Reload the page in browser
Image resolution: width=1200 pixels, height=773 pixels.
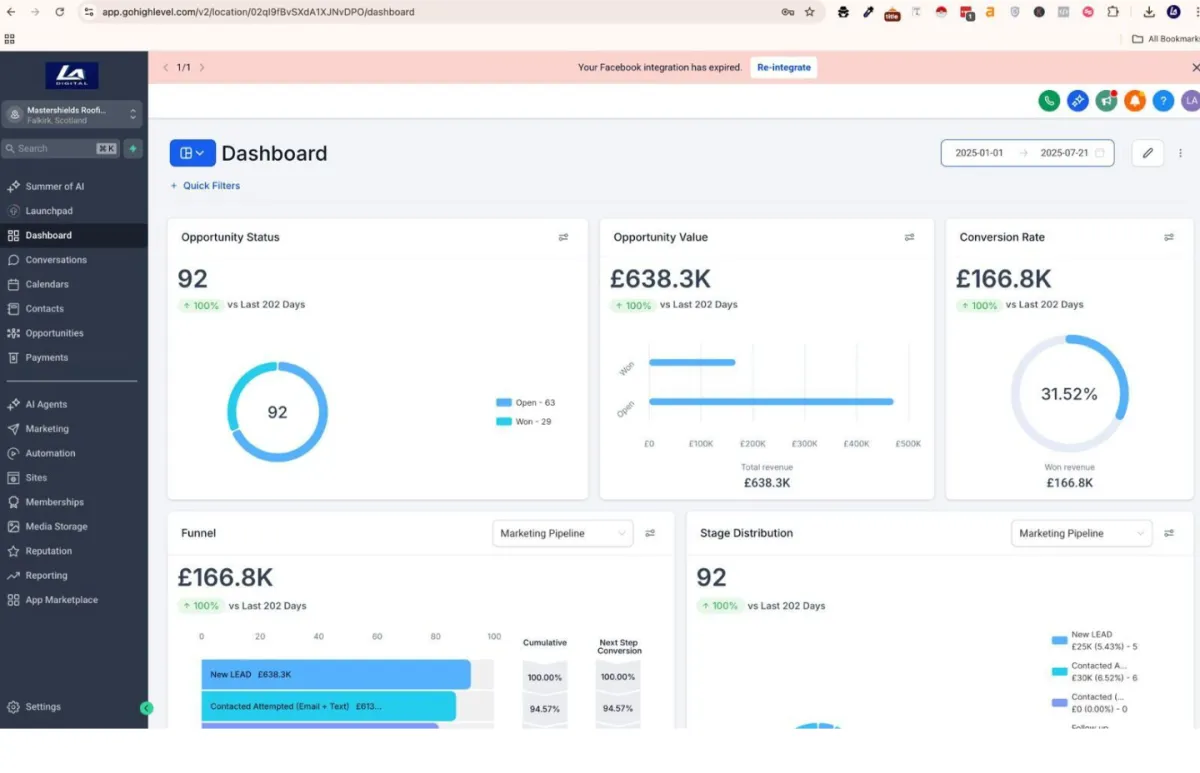pyautogui.click(x=60, y=12)
